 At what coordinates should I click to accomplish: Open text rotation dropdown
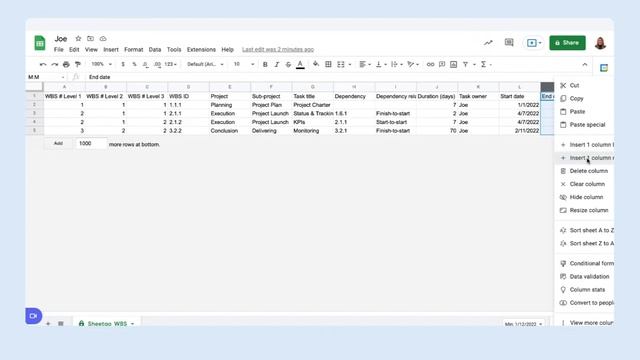[x=413, y=64]
